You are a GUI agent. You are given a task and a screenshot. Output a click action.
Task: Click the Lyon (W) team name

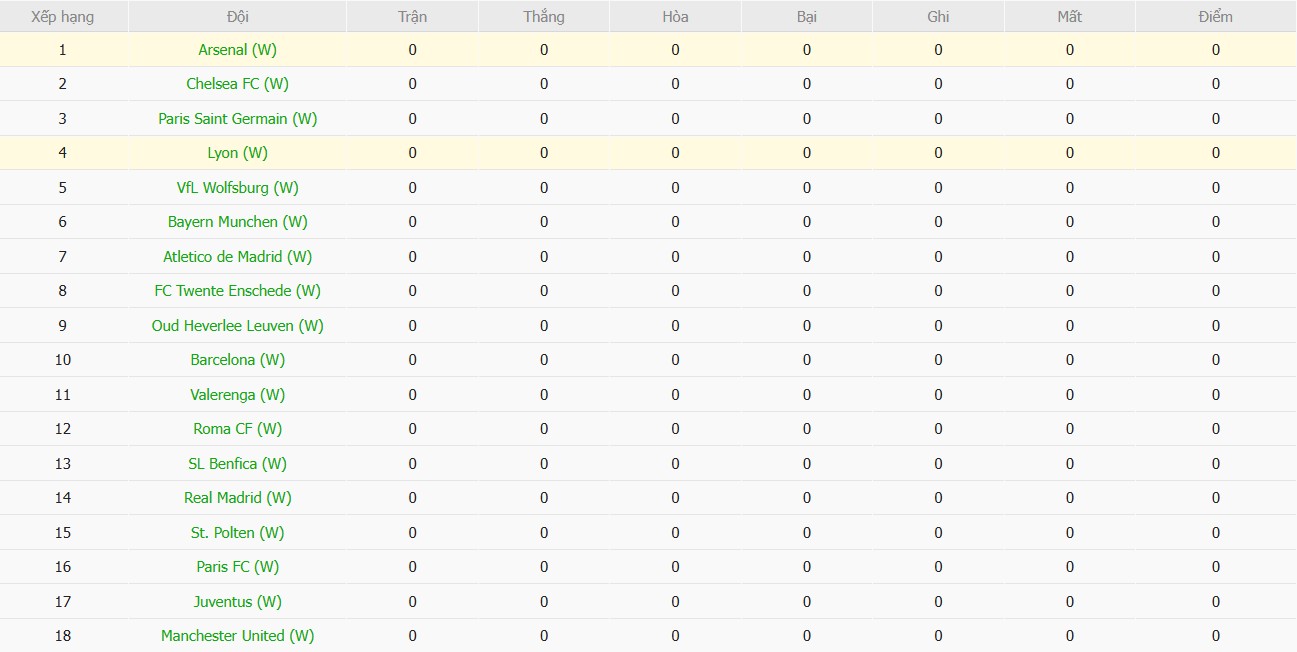click(x=237, y=153)
